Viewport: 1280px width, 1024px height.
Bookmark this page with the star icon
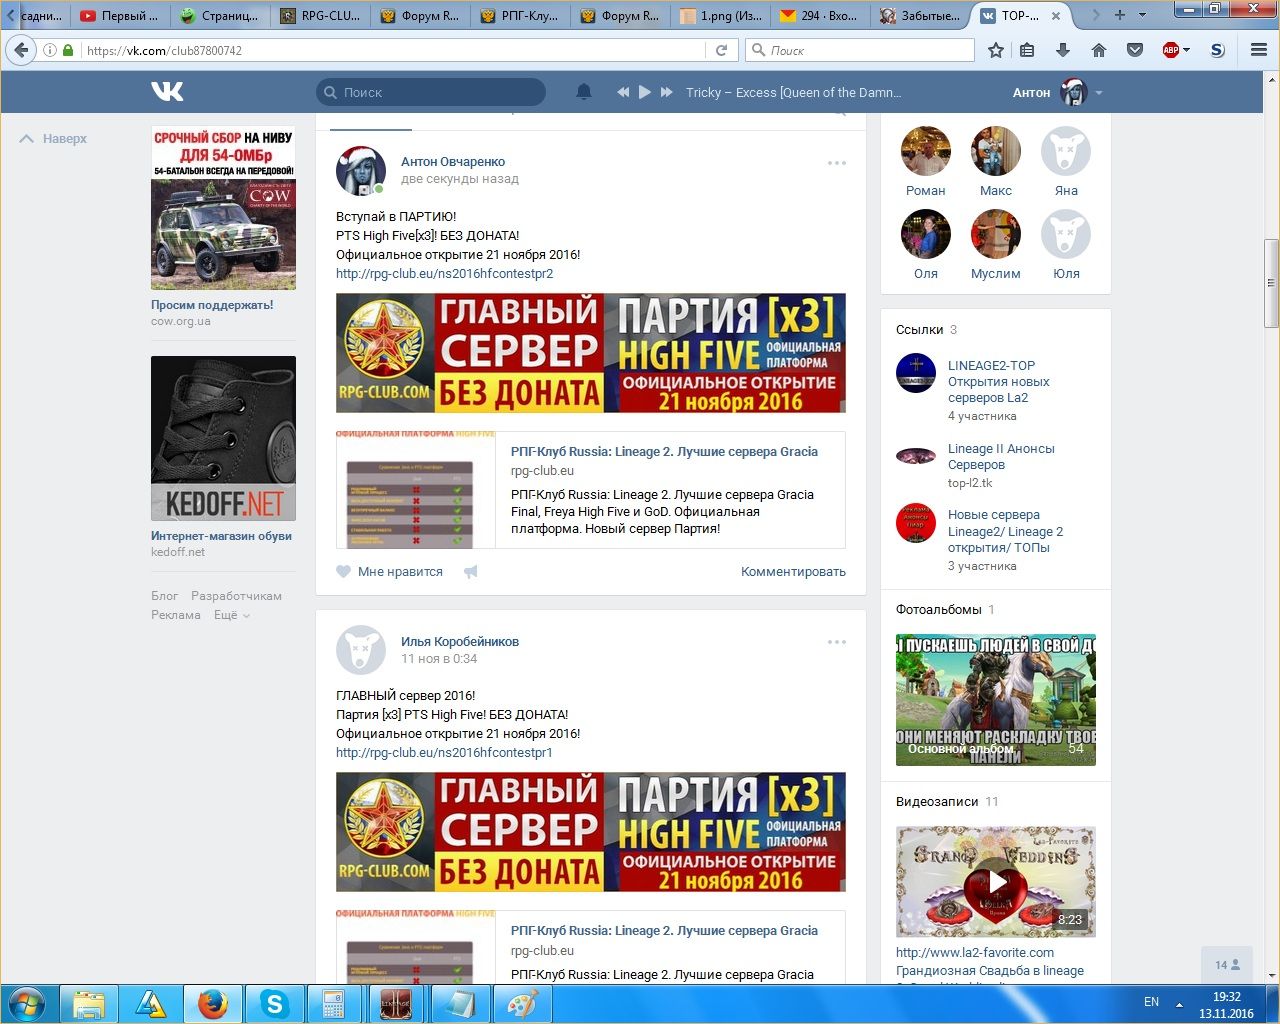[x=996, y=50]
